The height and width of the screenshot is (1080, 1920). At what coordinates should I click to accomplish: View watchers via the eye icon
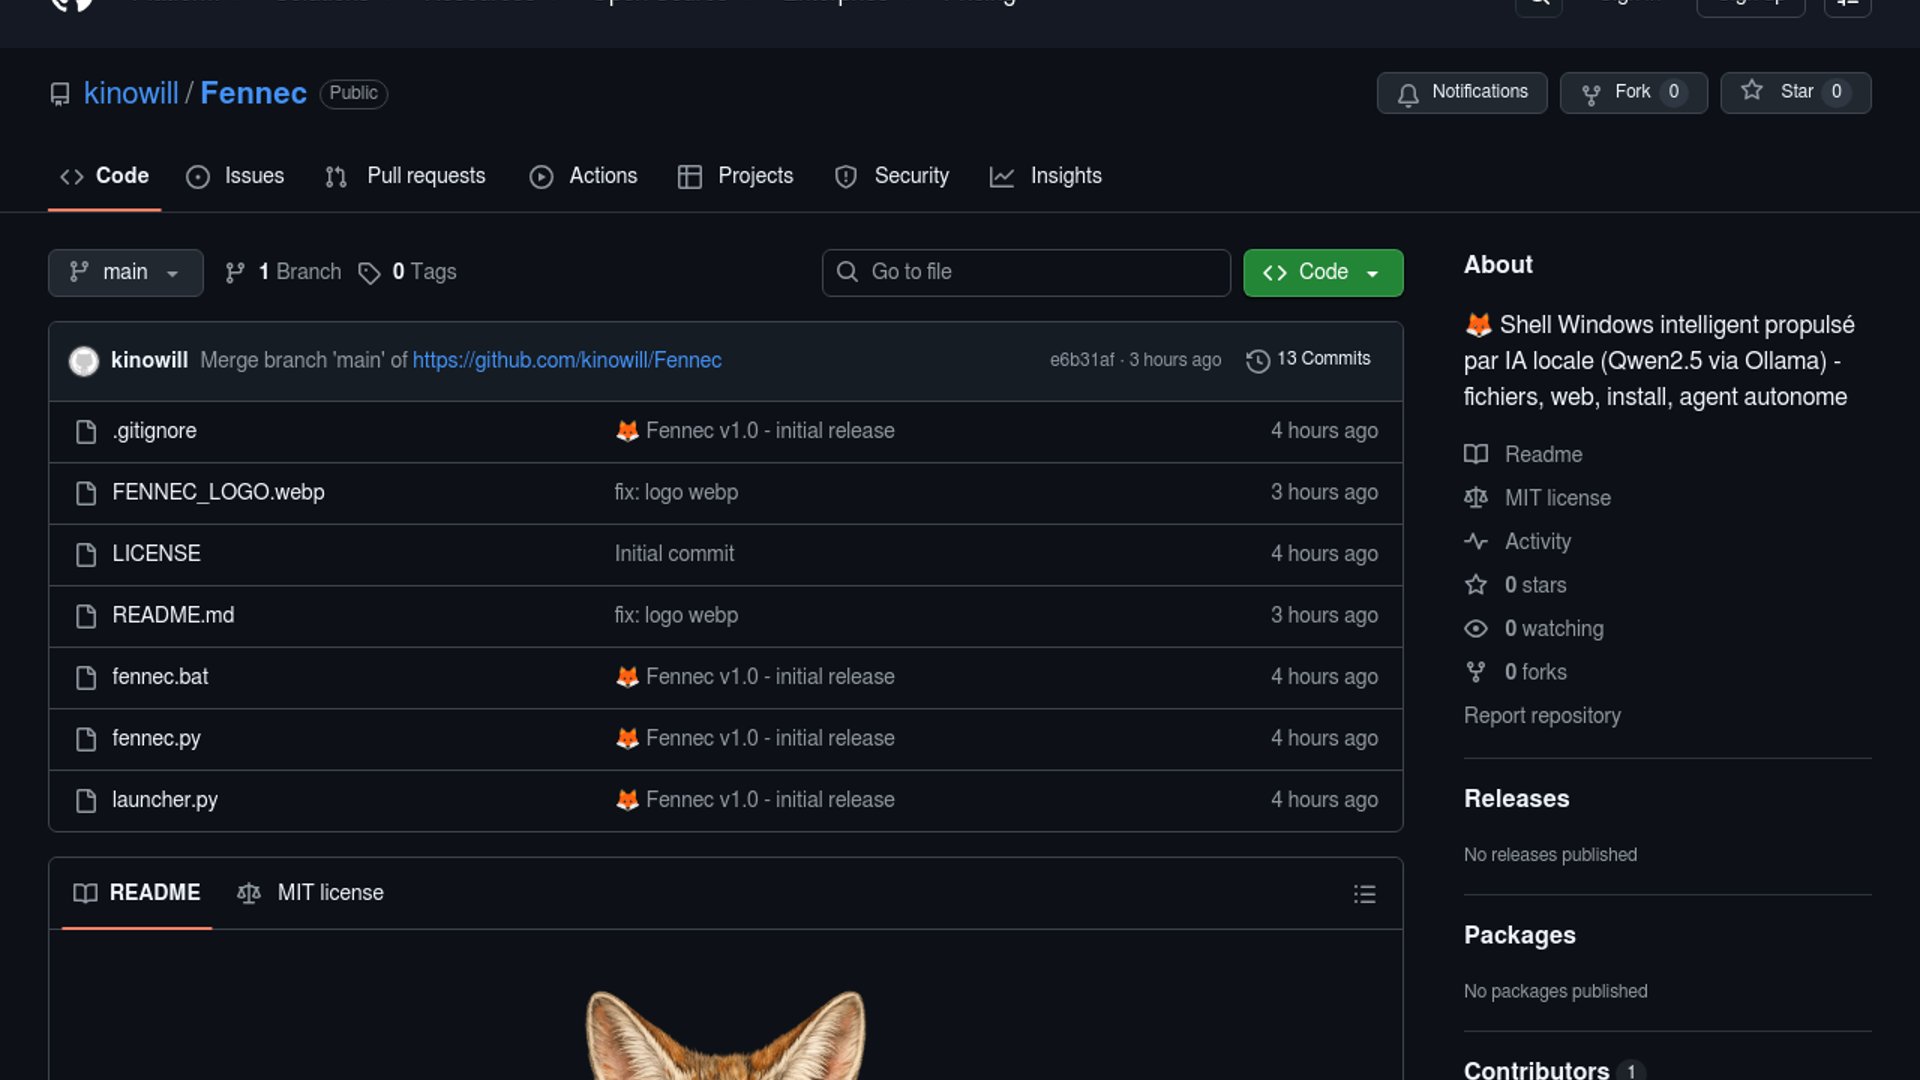coord(1475,629)
